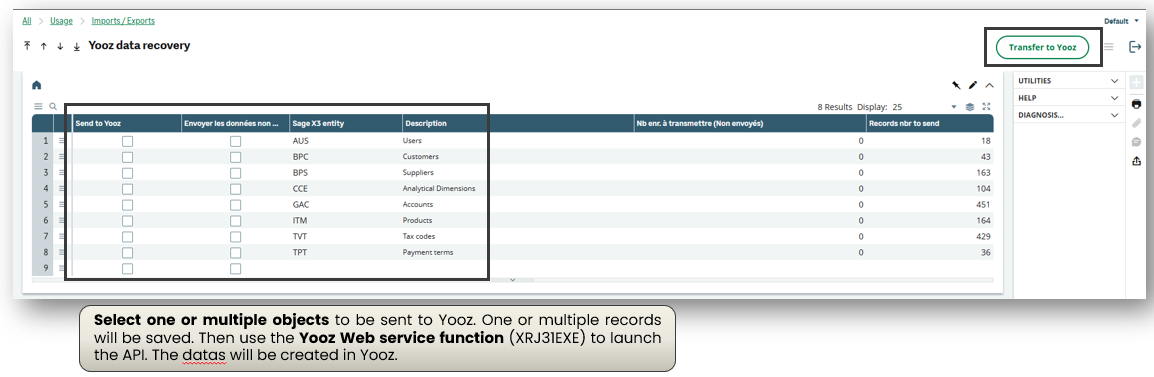Check Send to Yooz for ITM Products

click(x=127, y=221)
